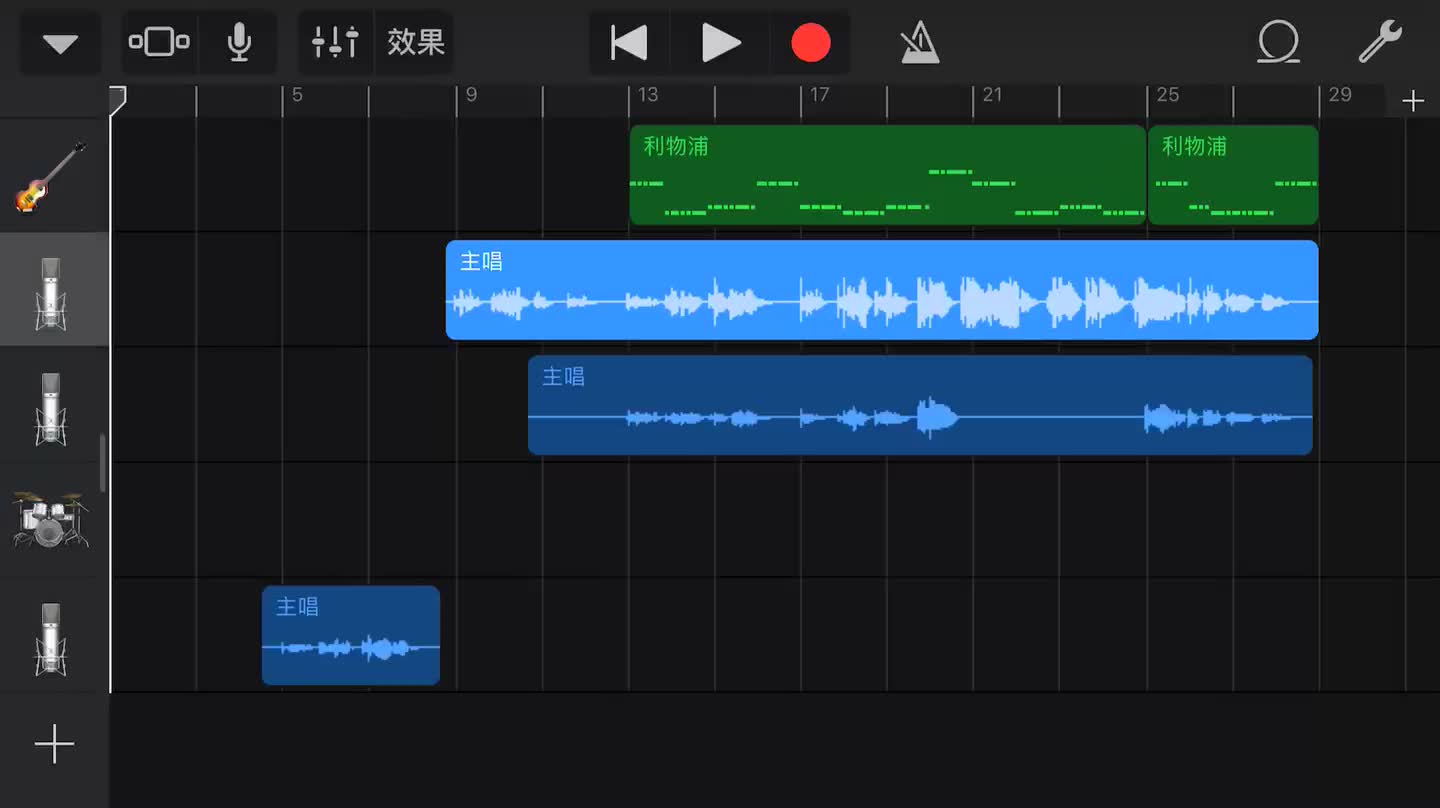The height and width of the screenshot is (808, 1440).
Task: Go to the beginning of the song
Action: 629,43
